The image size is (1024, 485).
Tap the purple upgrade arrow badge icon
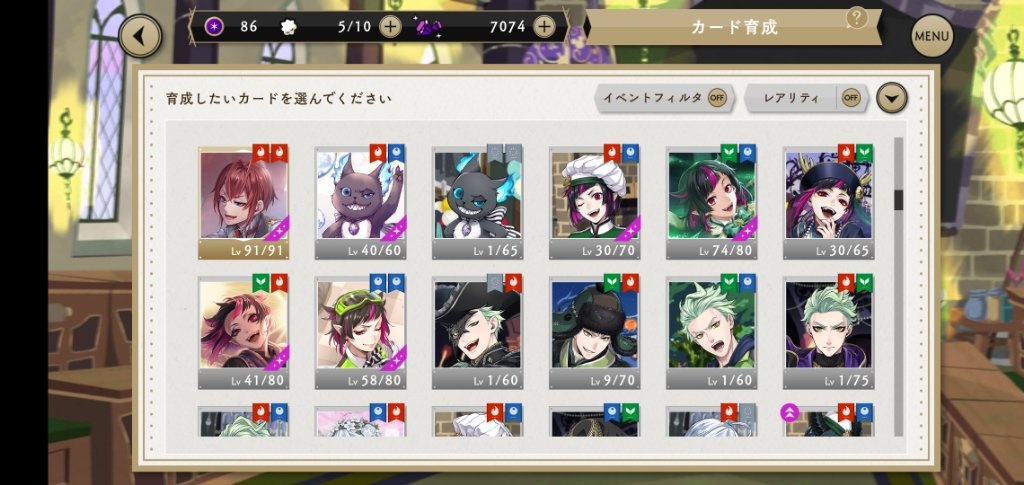coord(790,413)
